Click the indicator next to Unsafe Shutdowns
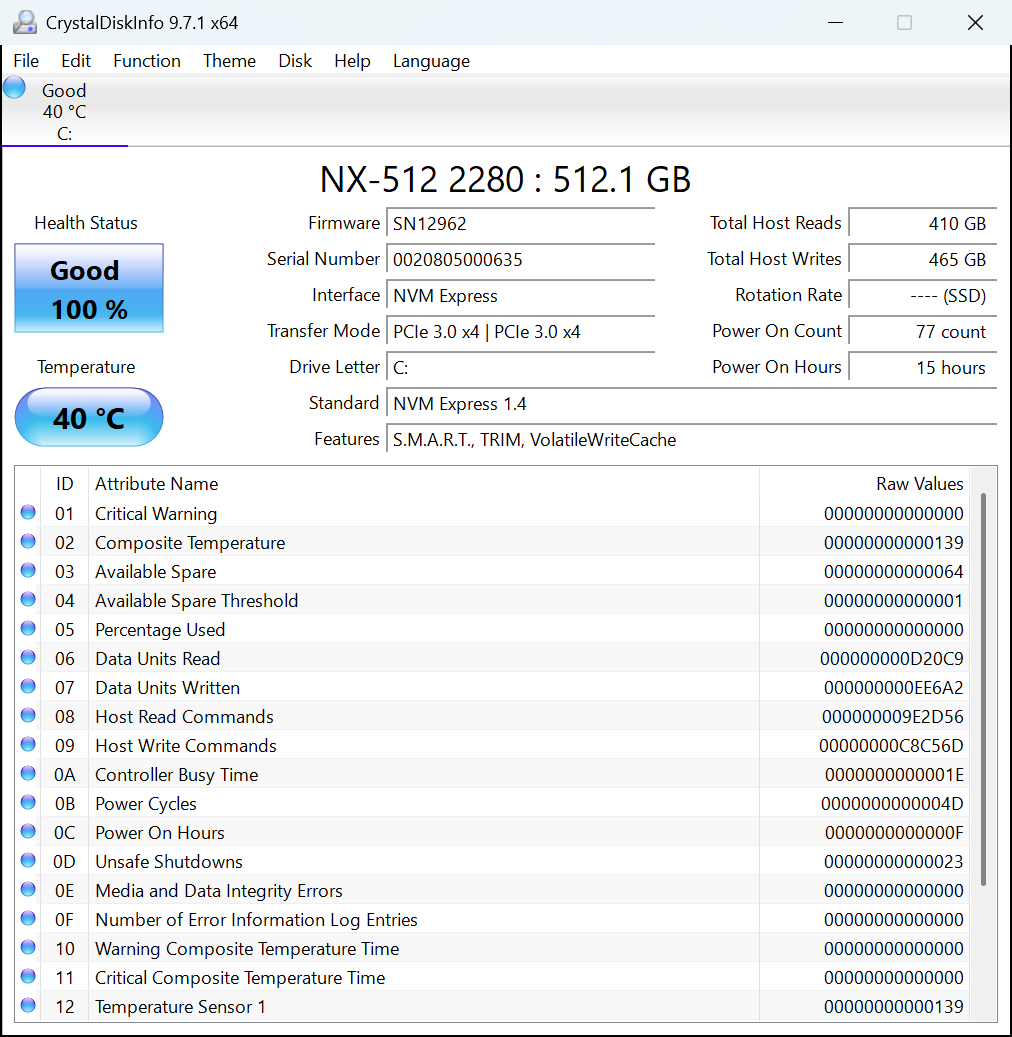This screenshot has height=1037, width=1012. coord(27,859)
